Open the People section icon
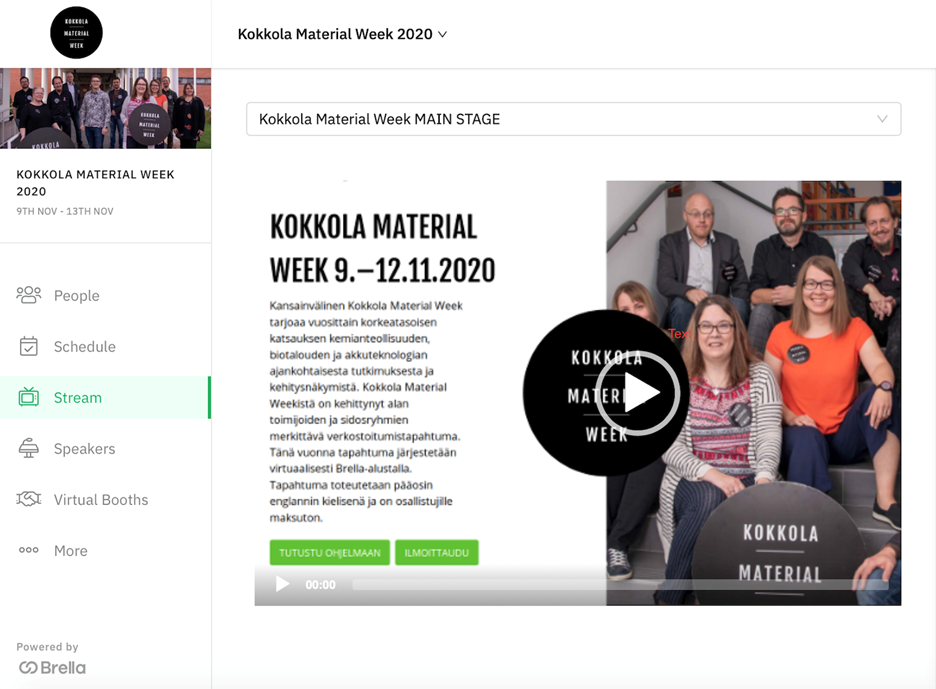 click(x=29, y=295)
